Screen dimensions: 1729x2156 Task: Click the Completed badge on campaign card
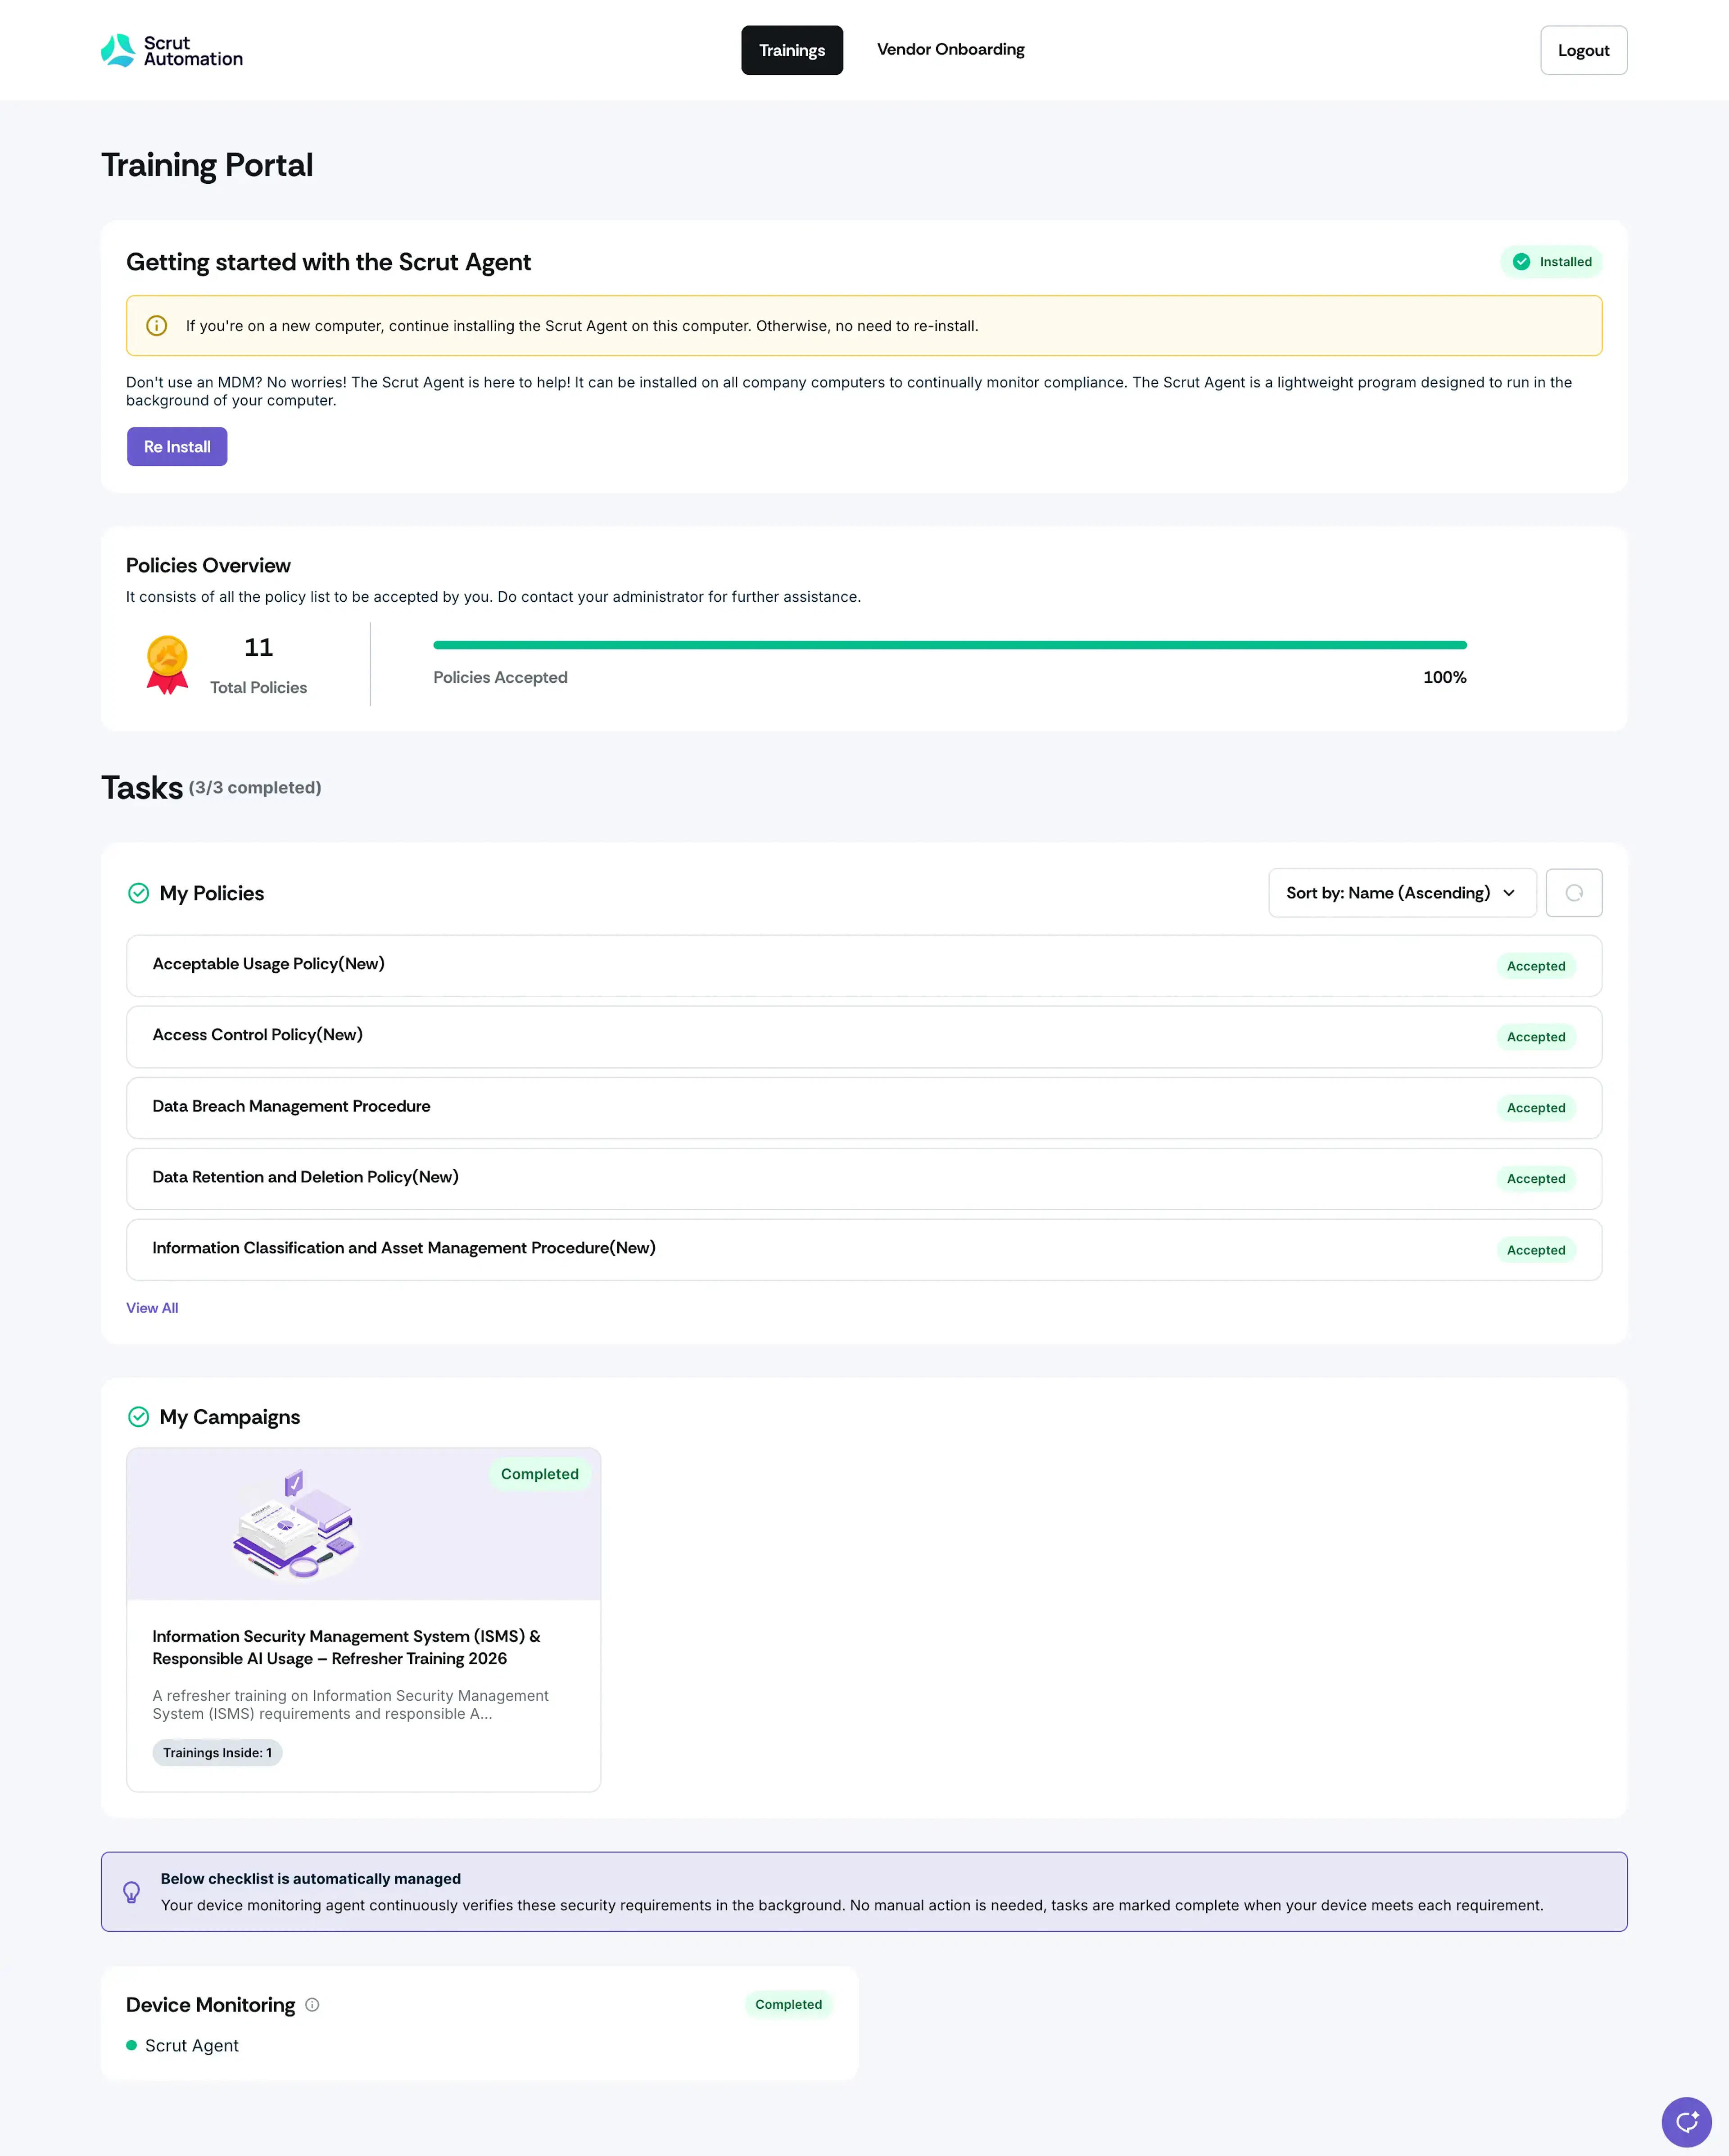(540, 1474)
